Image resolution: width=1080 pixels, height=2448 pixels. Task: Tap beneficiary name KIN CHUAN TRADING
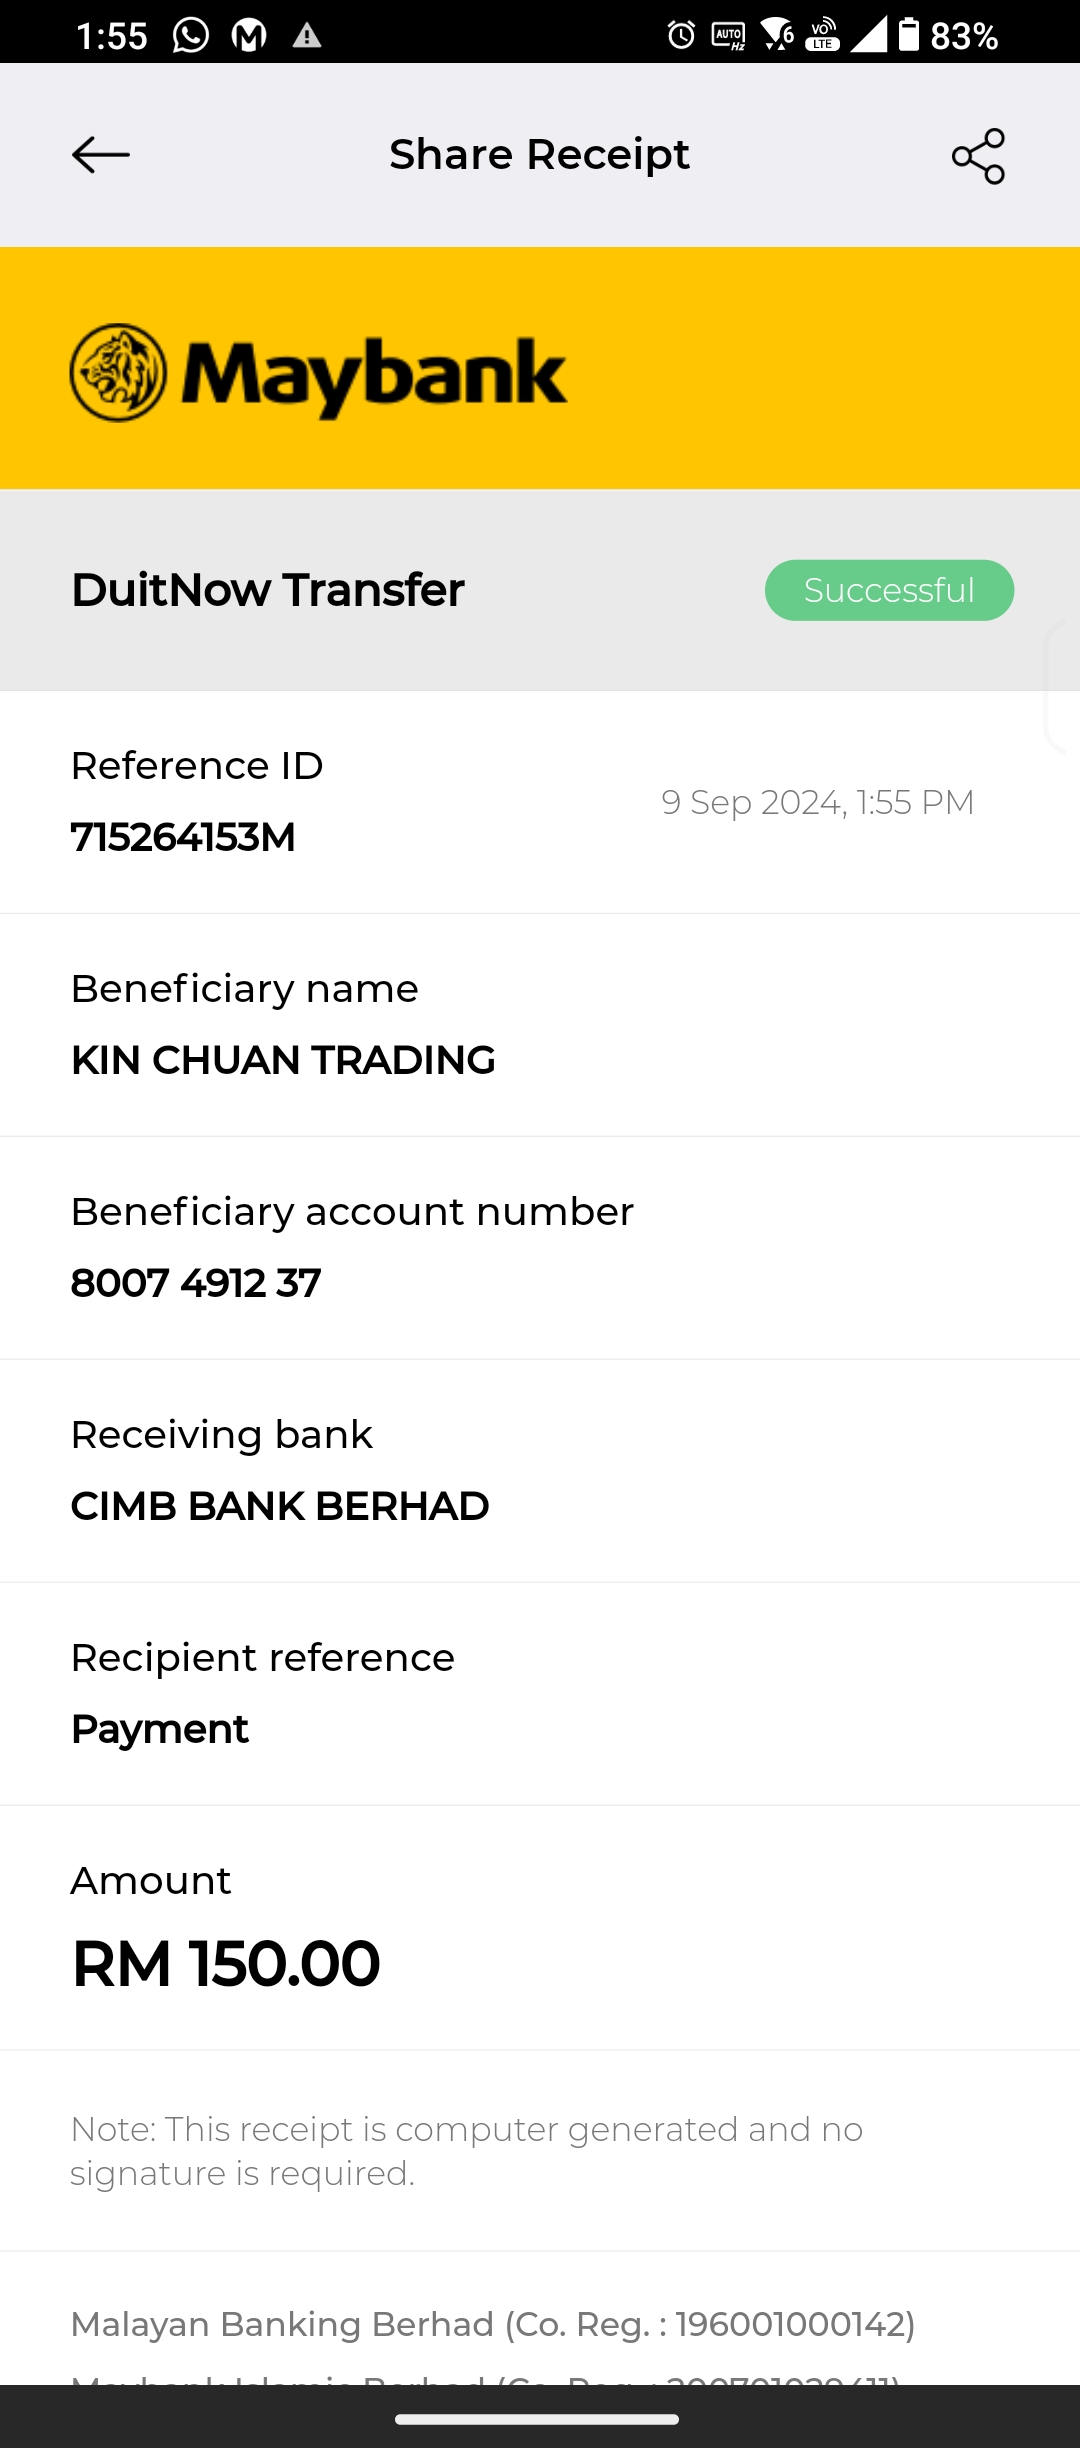pyautogui.click(x=283, y=1060)
